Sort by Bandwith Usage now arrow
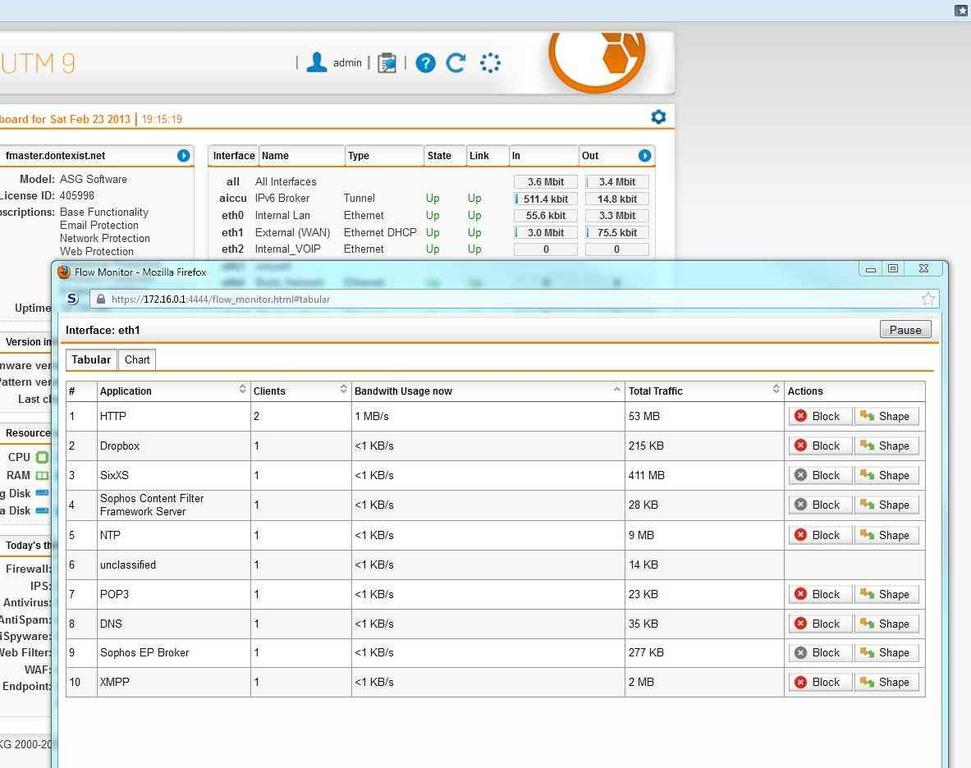This screenshot has height=768, width=971. (x=616, y=389)
